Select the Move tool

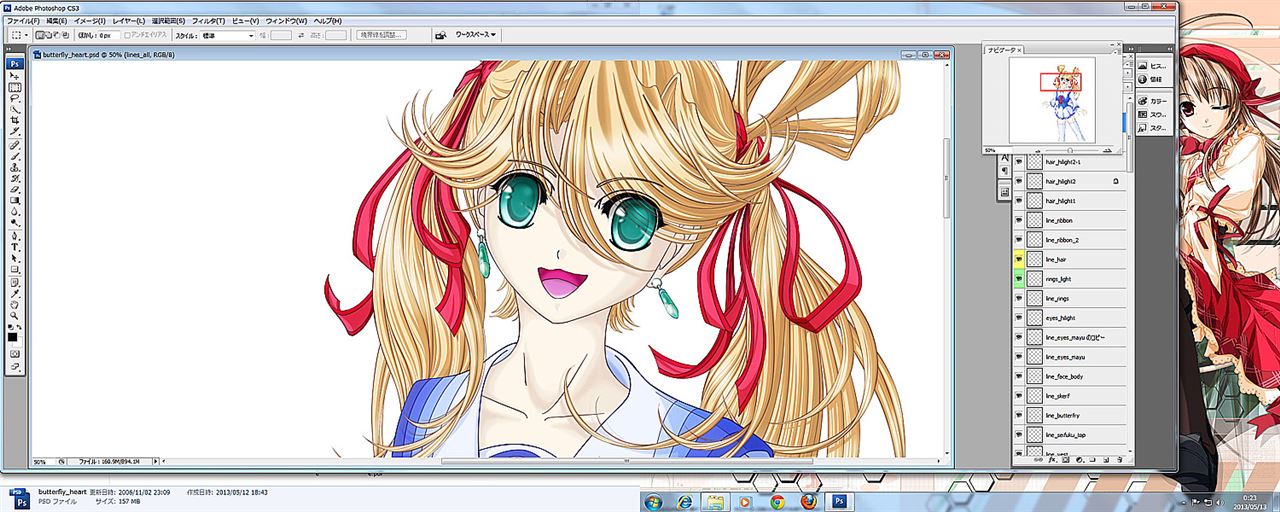pyautogui.click(x=15, y=76)
